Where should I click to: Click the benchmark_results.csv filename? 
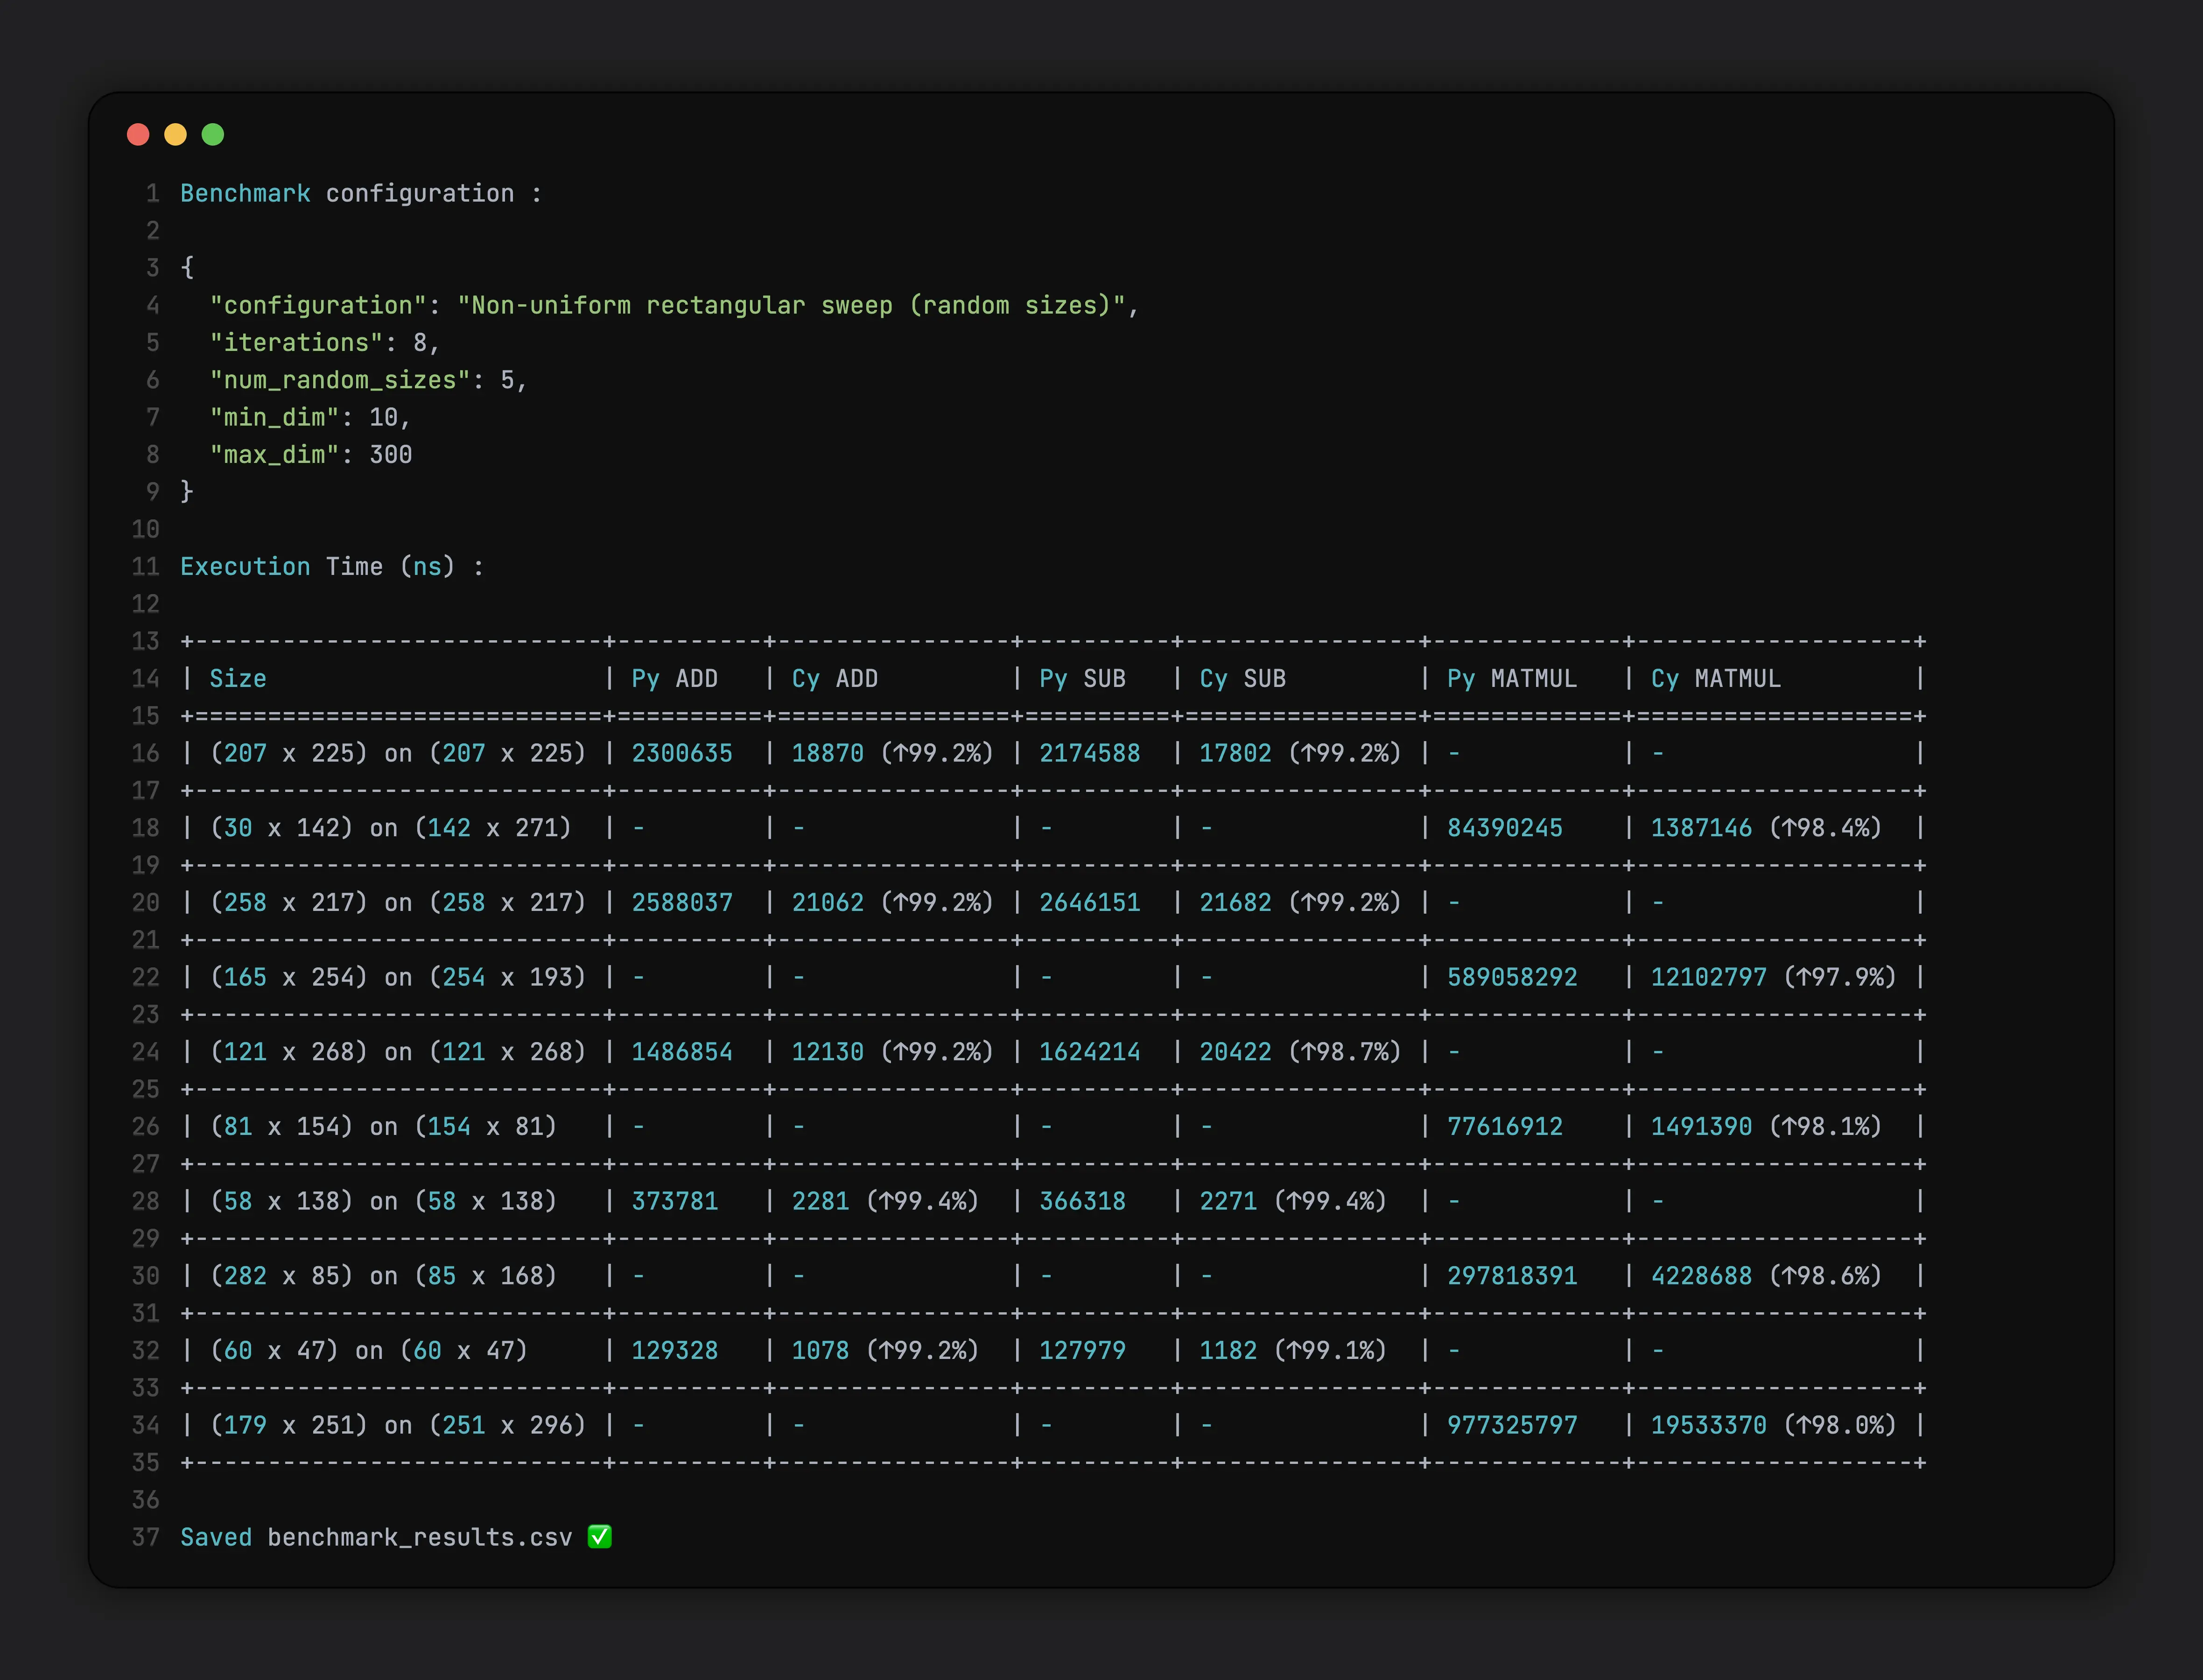420,1537
